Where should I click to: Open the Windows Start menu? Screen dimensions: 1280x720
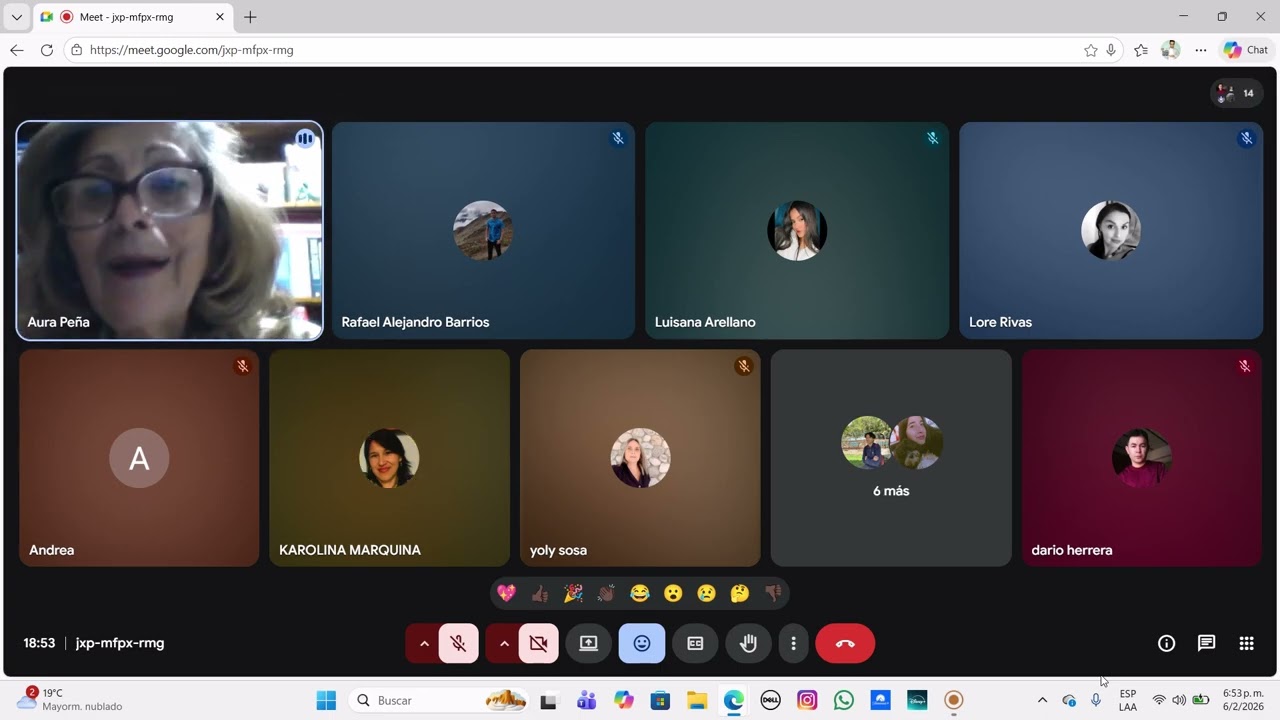pyautogui.click(x=326, y=700)
